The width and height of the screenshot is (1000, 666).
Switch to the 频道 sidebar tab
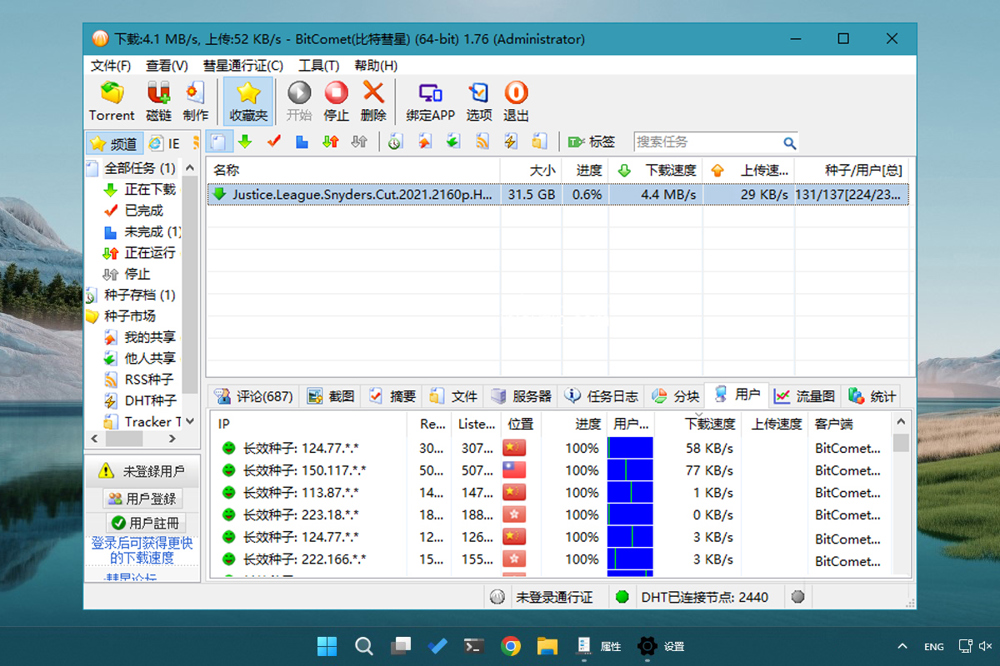click(x=115, y=144)
